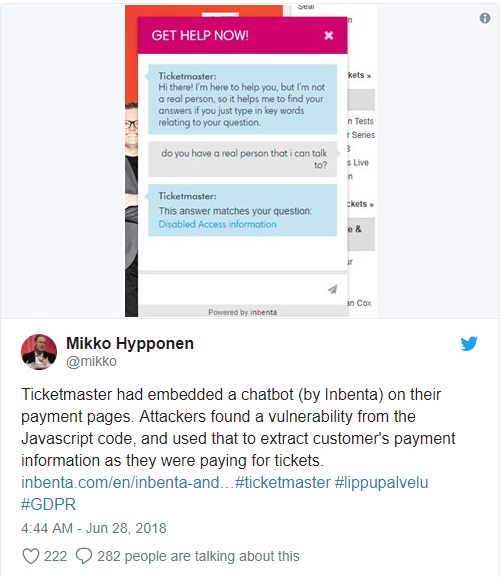500x577 pixels.
Task: Click the Mikko Hypponen display name
Action: tap(130, 343)
